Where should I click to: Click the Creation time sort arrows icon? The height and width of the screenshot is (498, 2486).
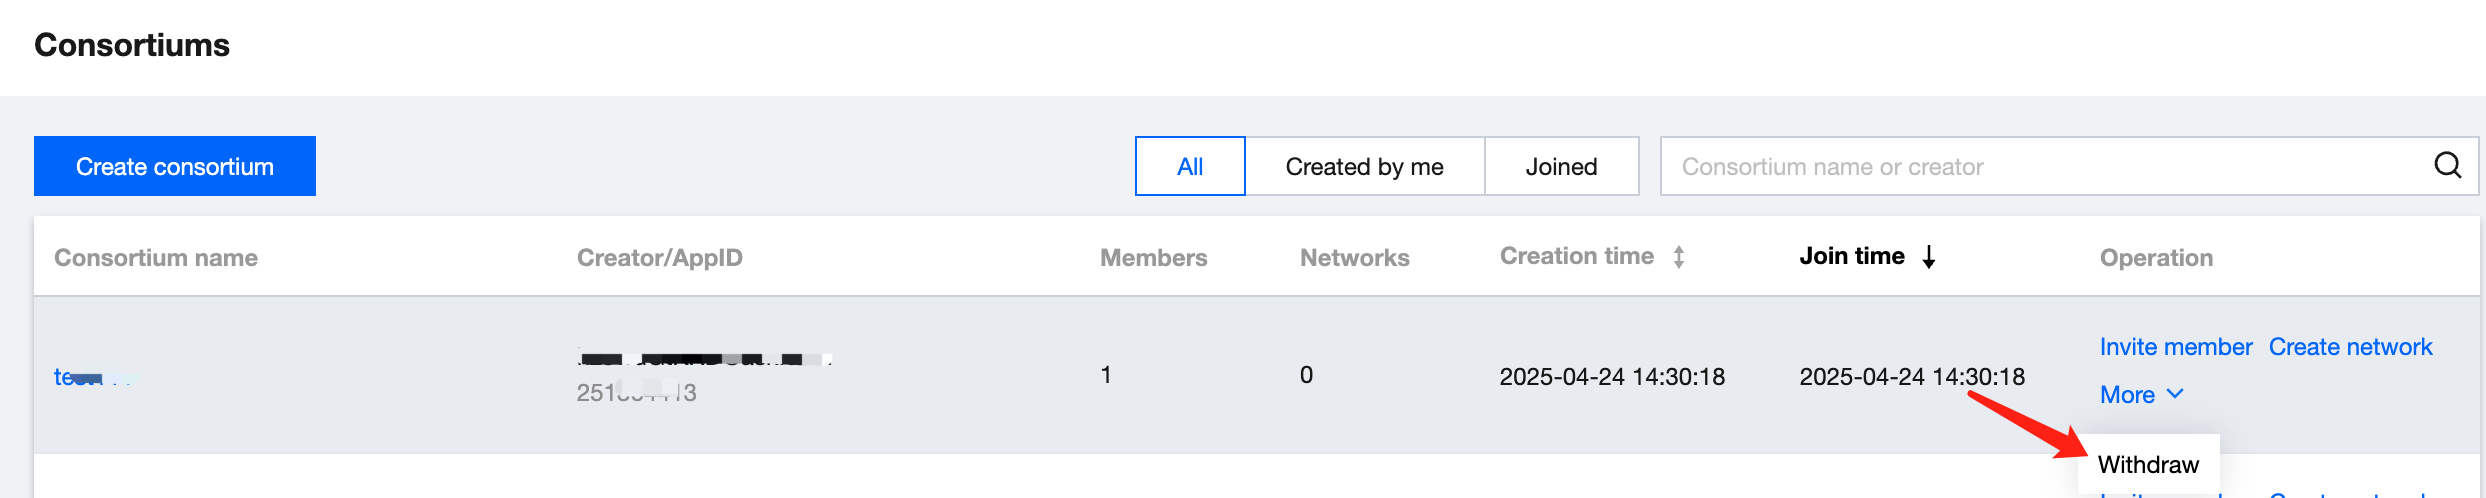coord(1679,257)
